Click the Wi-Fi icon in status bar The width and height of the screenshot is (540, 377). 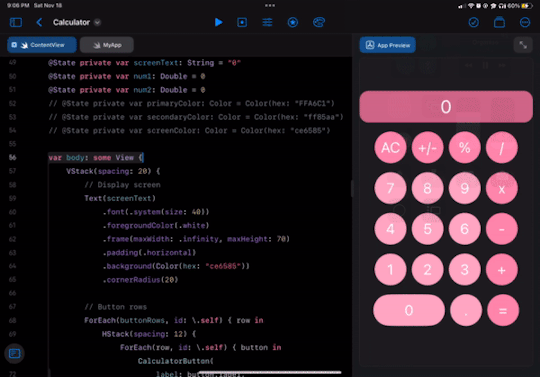[x=471, y=6]
